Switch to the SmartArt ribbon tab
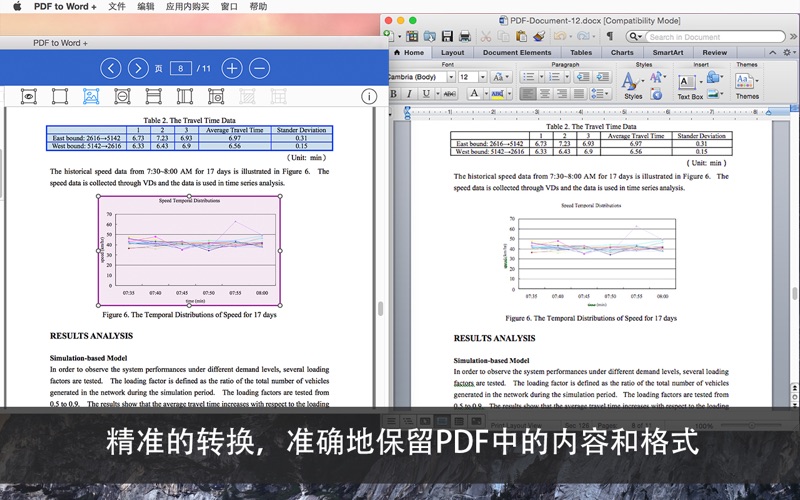 [668, 53]
